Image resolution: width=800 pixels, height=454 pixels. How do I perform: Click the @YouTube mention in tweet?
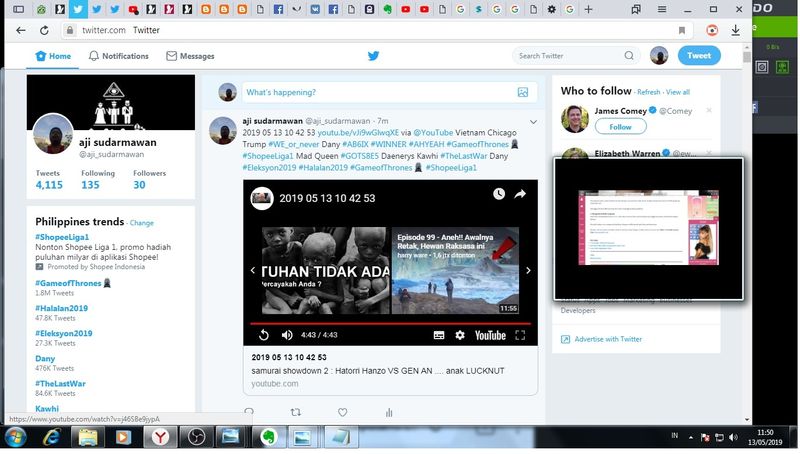coord(433,133)
